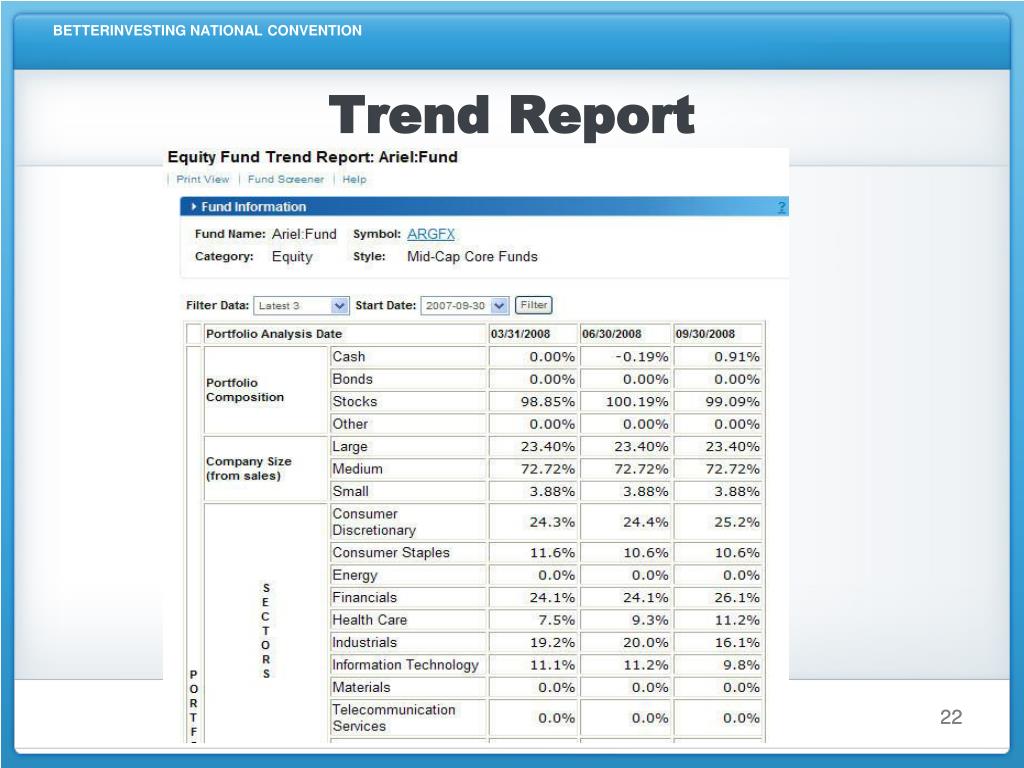This screenshot has height=768, width=1024.
Task: Click the Consumer Discretionary sector label
Action: (374, 522)
